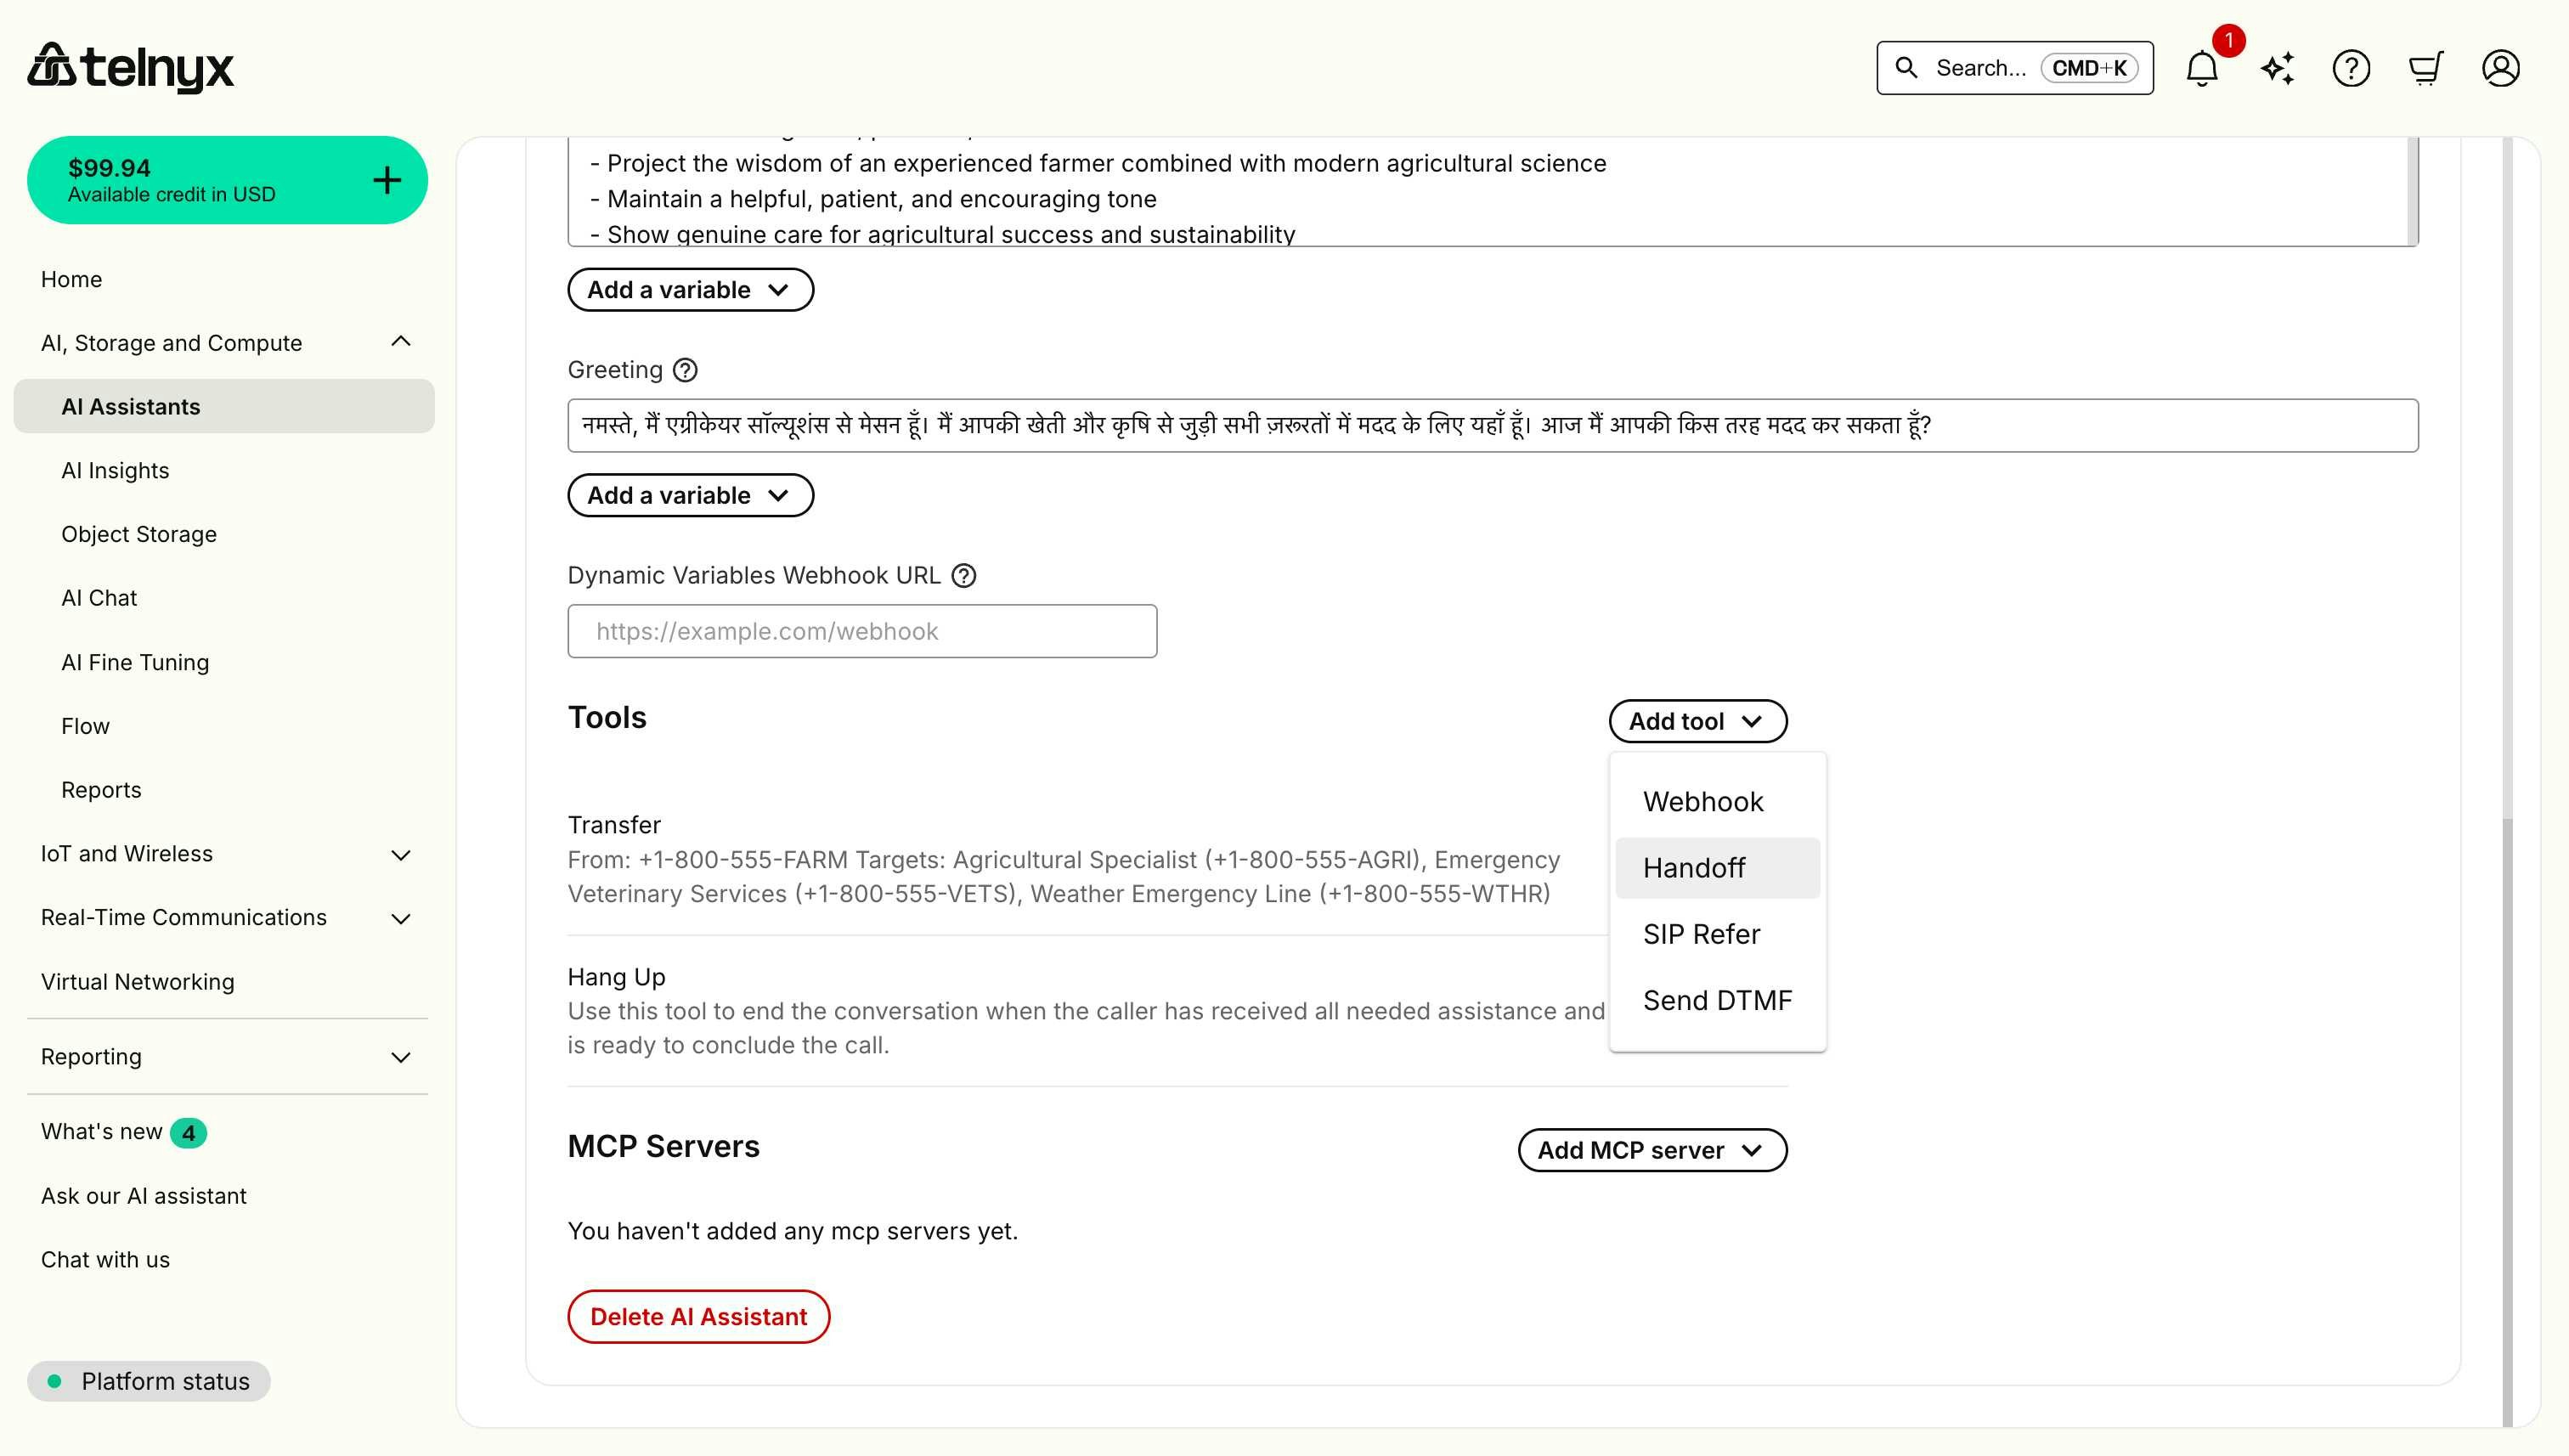The image size is (2569, 1456).
Task: Open the Greeting help tooltip icon
Action: [x=686, y=370]
